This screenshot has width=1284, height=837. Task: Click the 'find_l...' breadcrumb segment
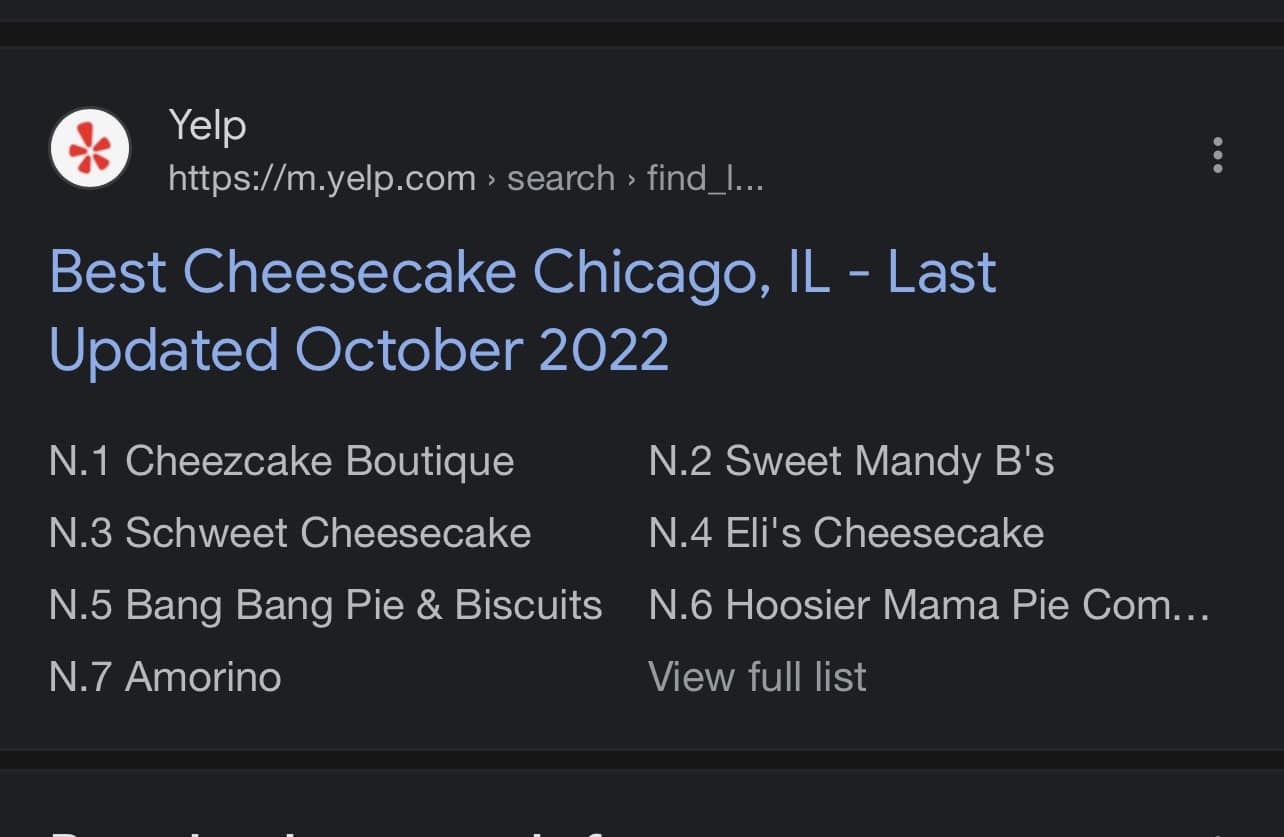tap(705, 179)
